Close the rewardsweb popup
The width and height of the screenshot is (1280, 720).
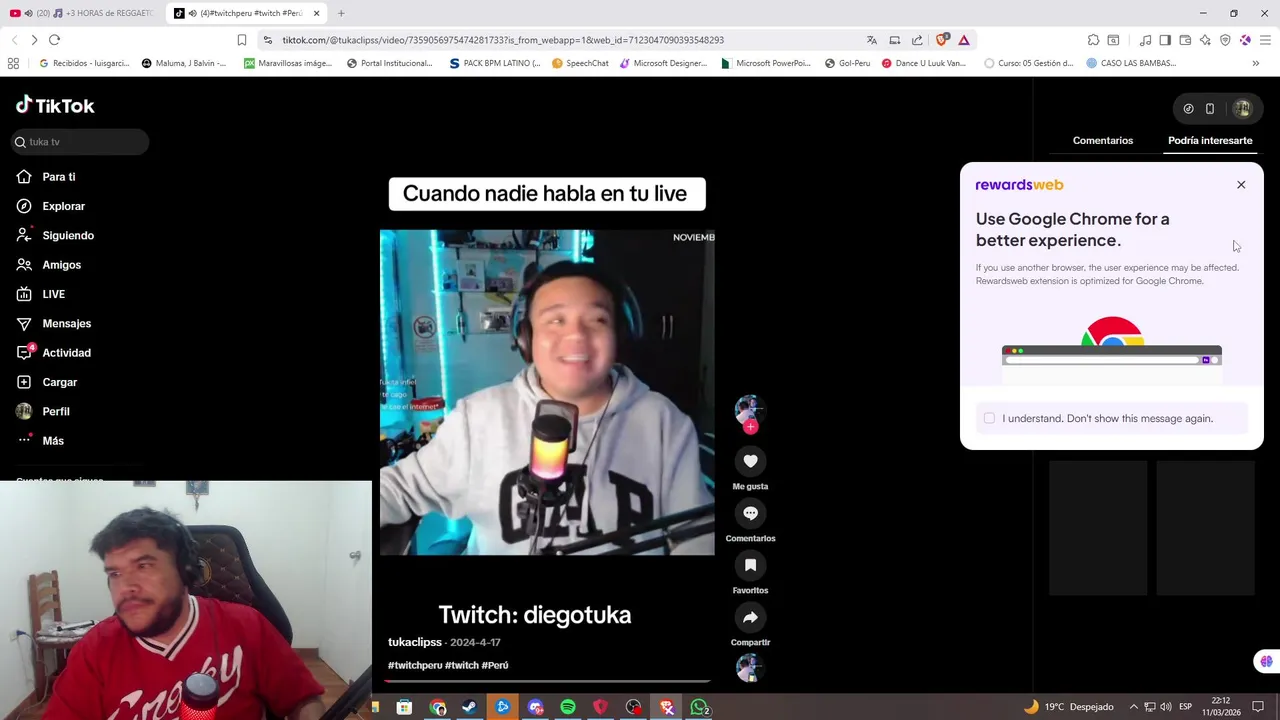1241,185
